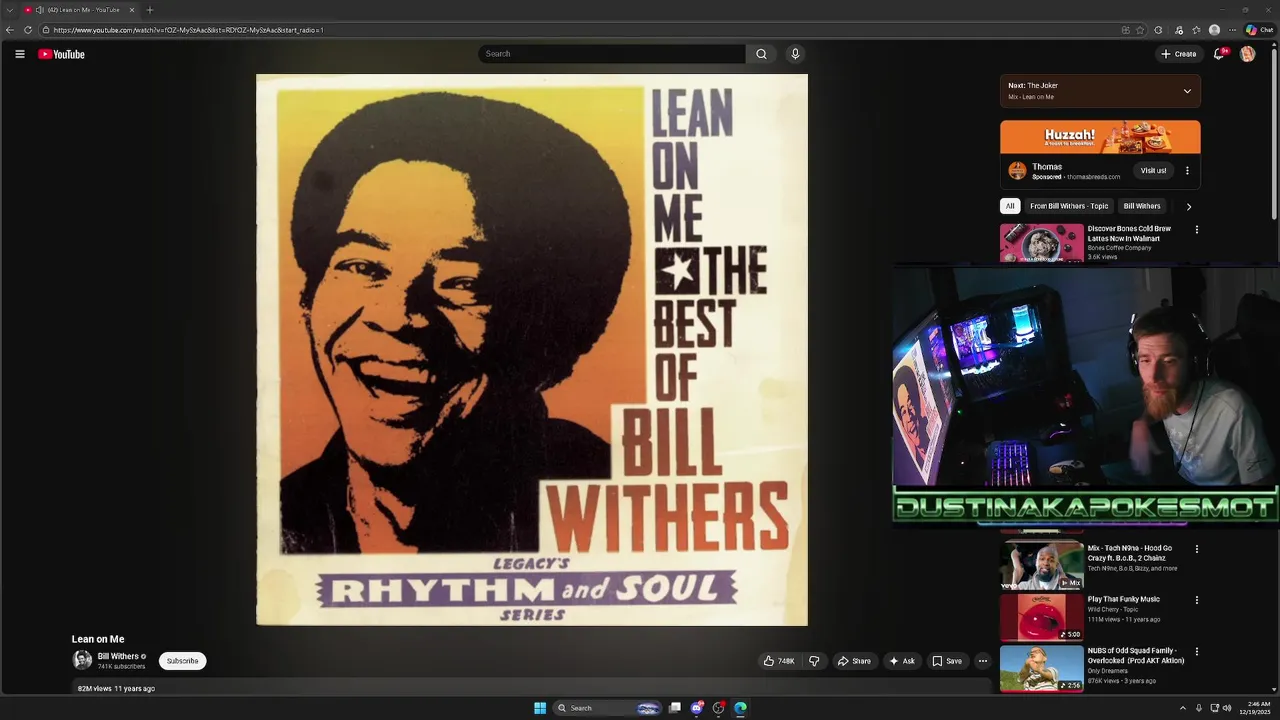The width and height of the screenshot is (1280, 720).
Task: Open the Copilot Chat button
Action: 1259,30
